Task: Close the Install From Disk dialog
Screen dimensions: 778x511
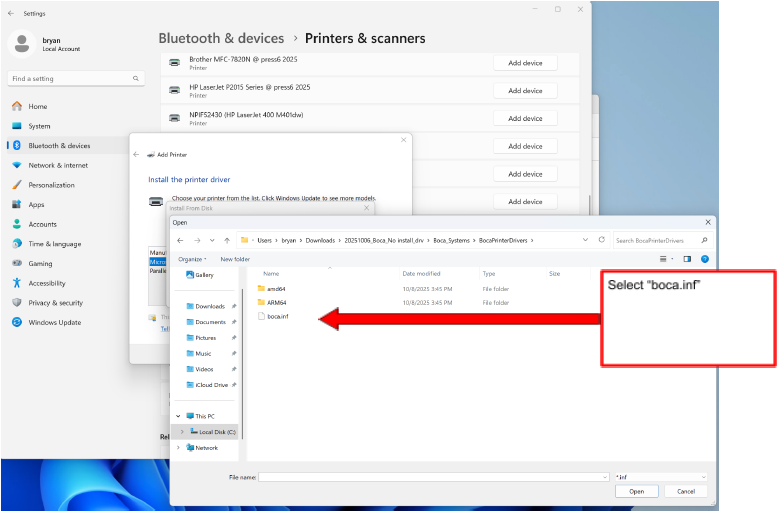Action: pos(367,208)
